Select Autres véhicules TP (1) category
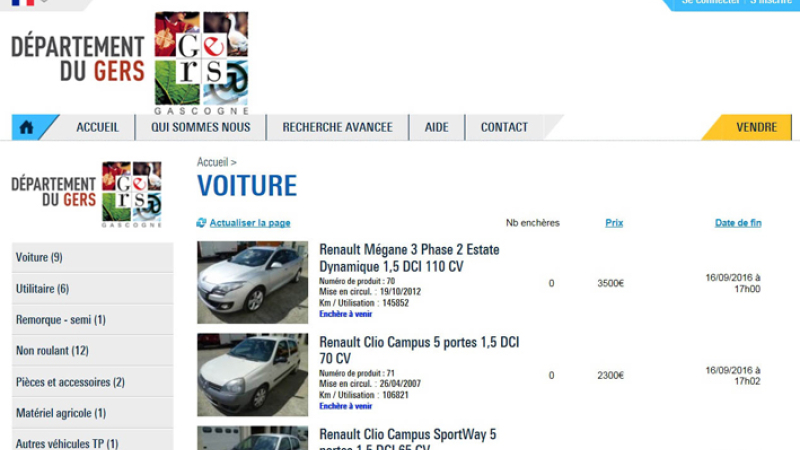 point(92,440)
